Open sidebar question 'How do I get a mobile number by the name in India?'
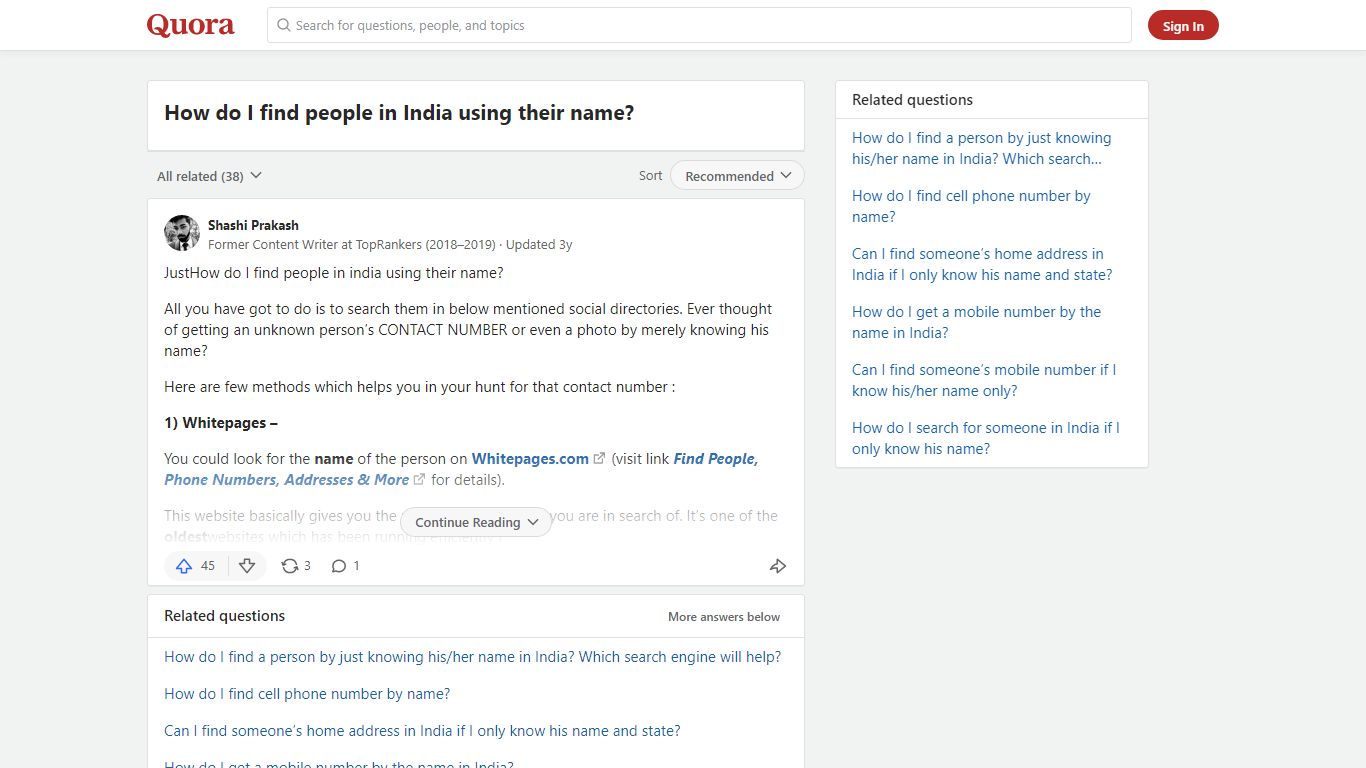This screenshot has height=768, width=1366. [x=976, y=322]
